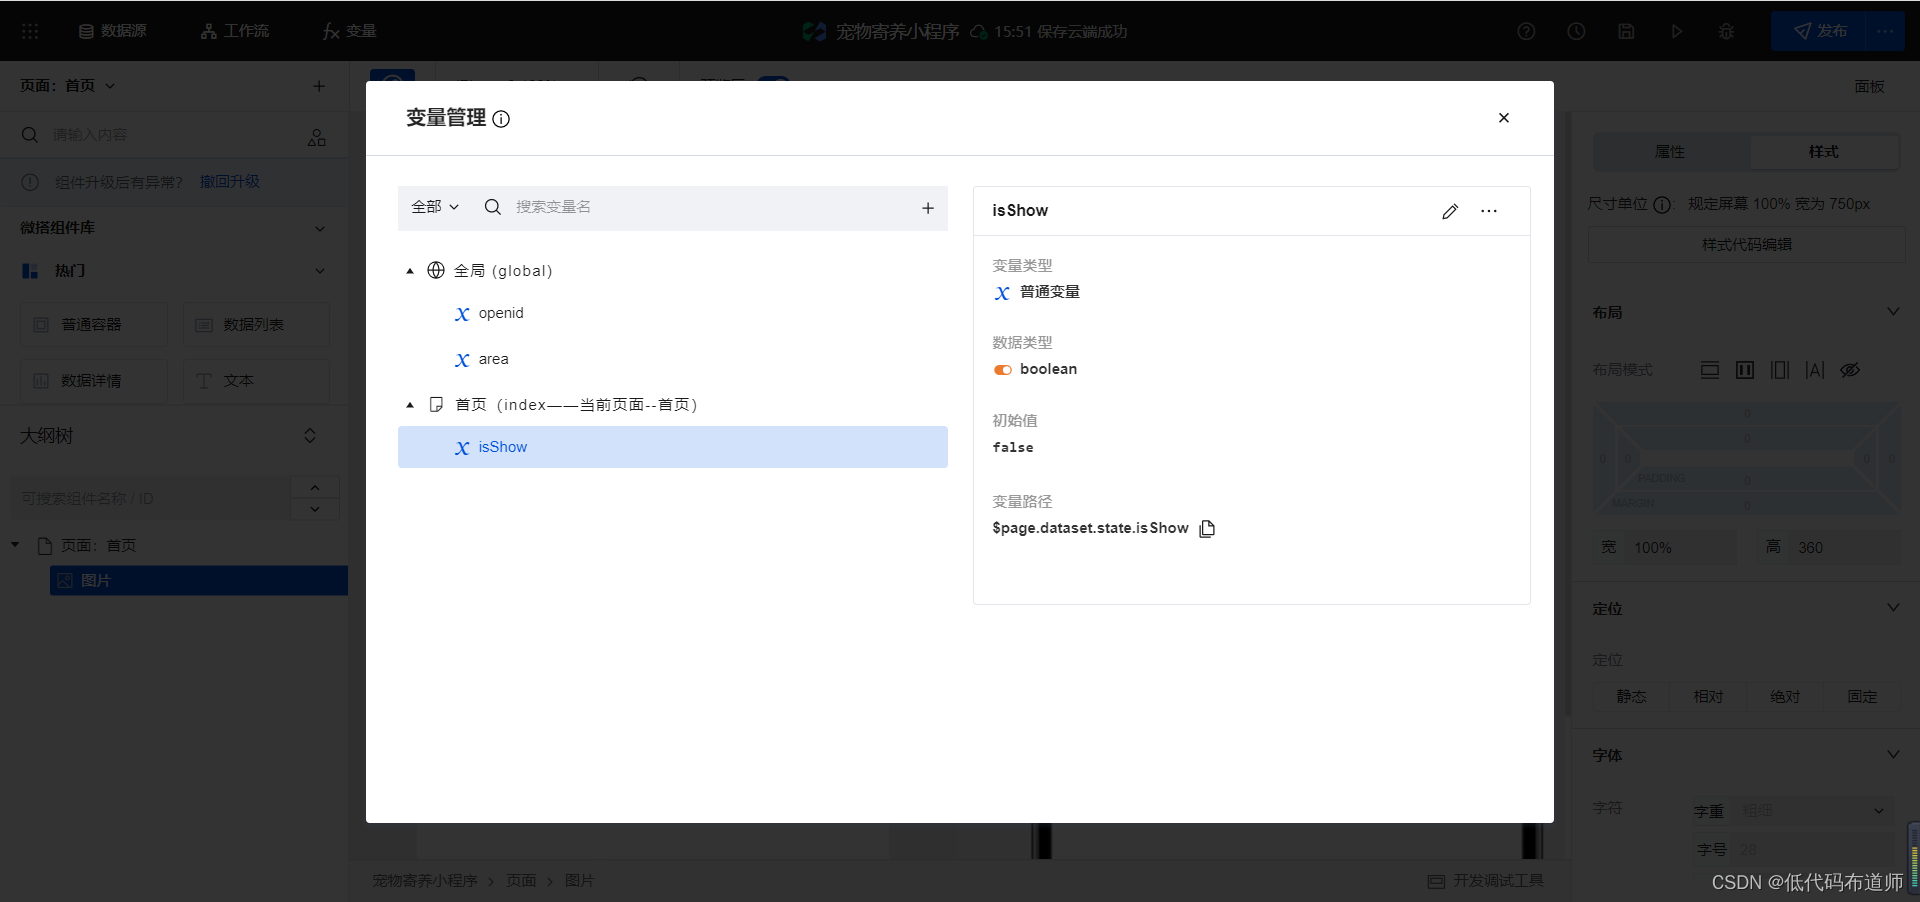The height and width of the screenshot is (902, 1920).
Task: Switch to the 属性 tab
Action: 1670,152
